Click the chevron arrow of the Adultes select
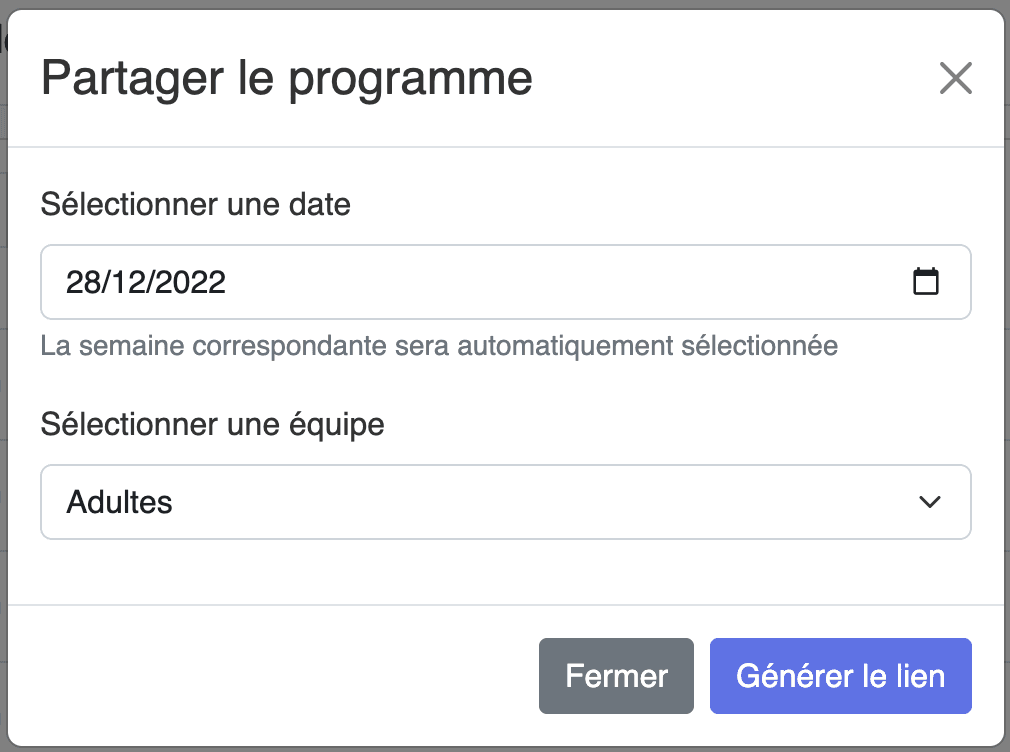This screenshot has width=1010, height=752. [929, 502]
